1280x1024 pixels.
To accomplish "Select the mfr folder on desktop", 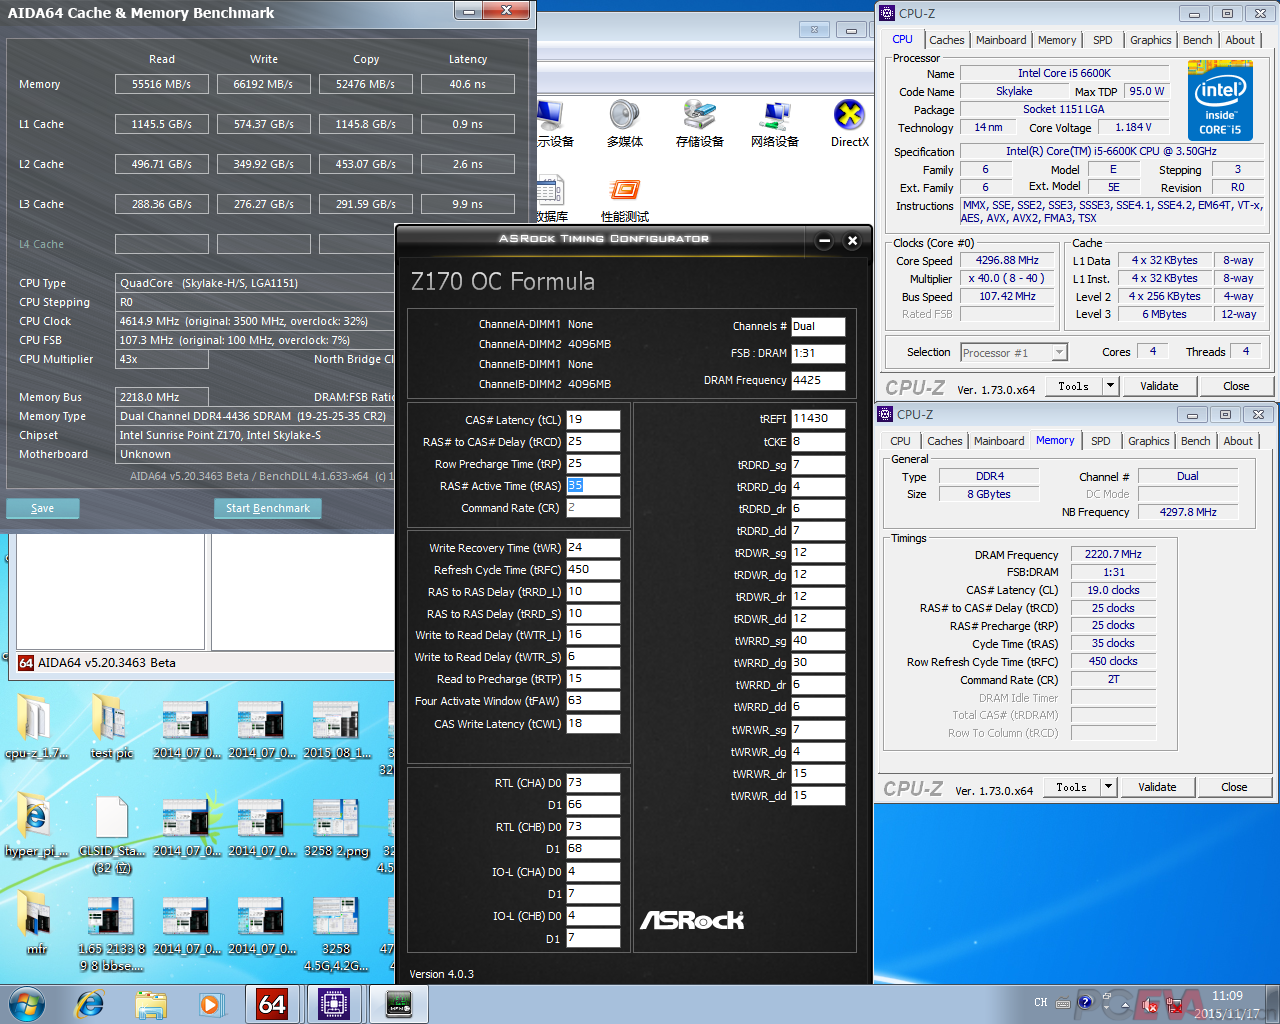I will coord(36,924).
